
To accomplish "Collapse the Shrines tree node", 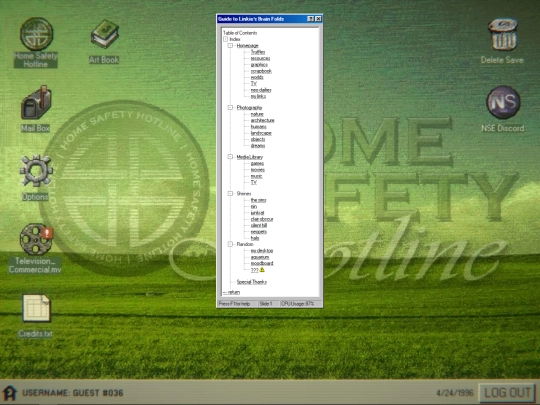I will [x=230, y=194].
